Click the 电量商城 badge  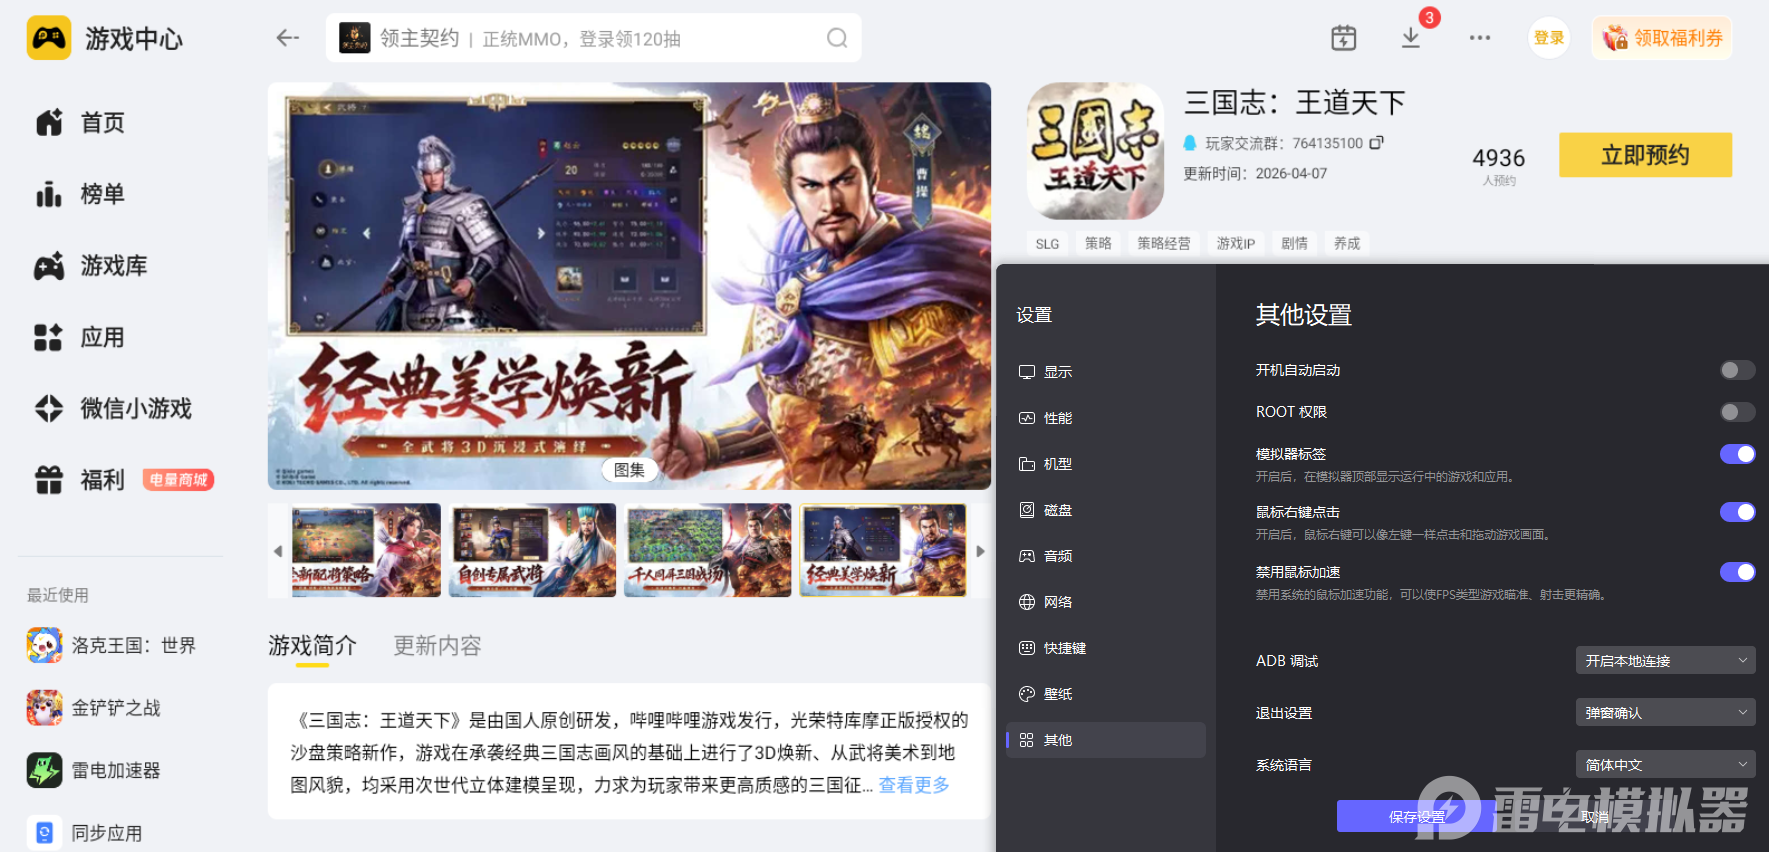pos(178,480)
